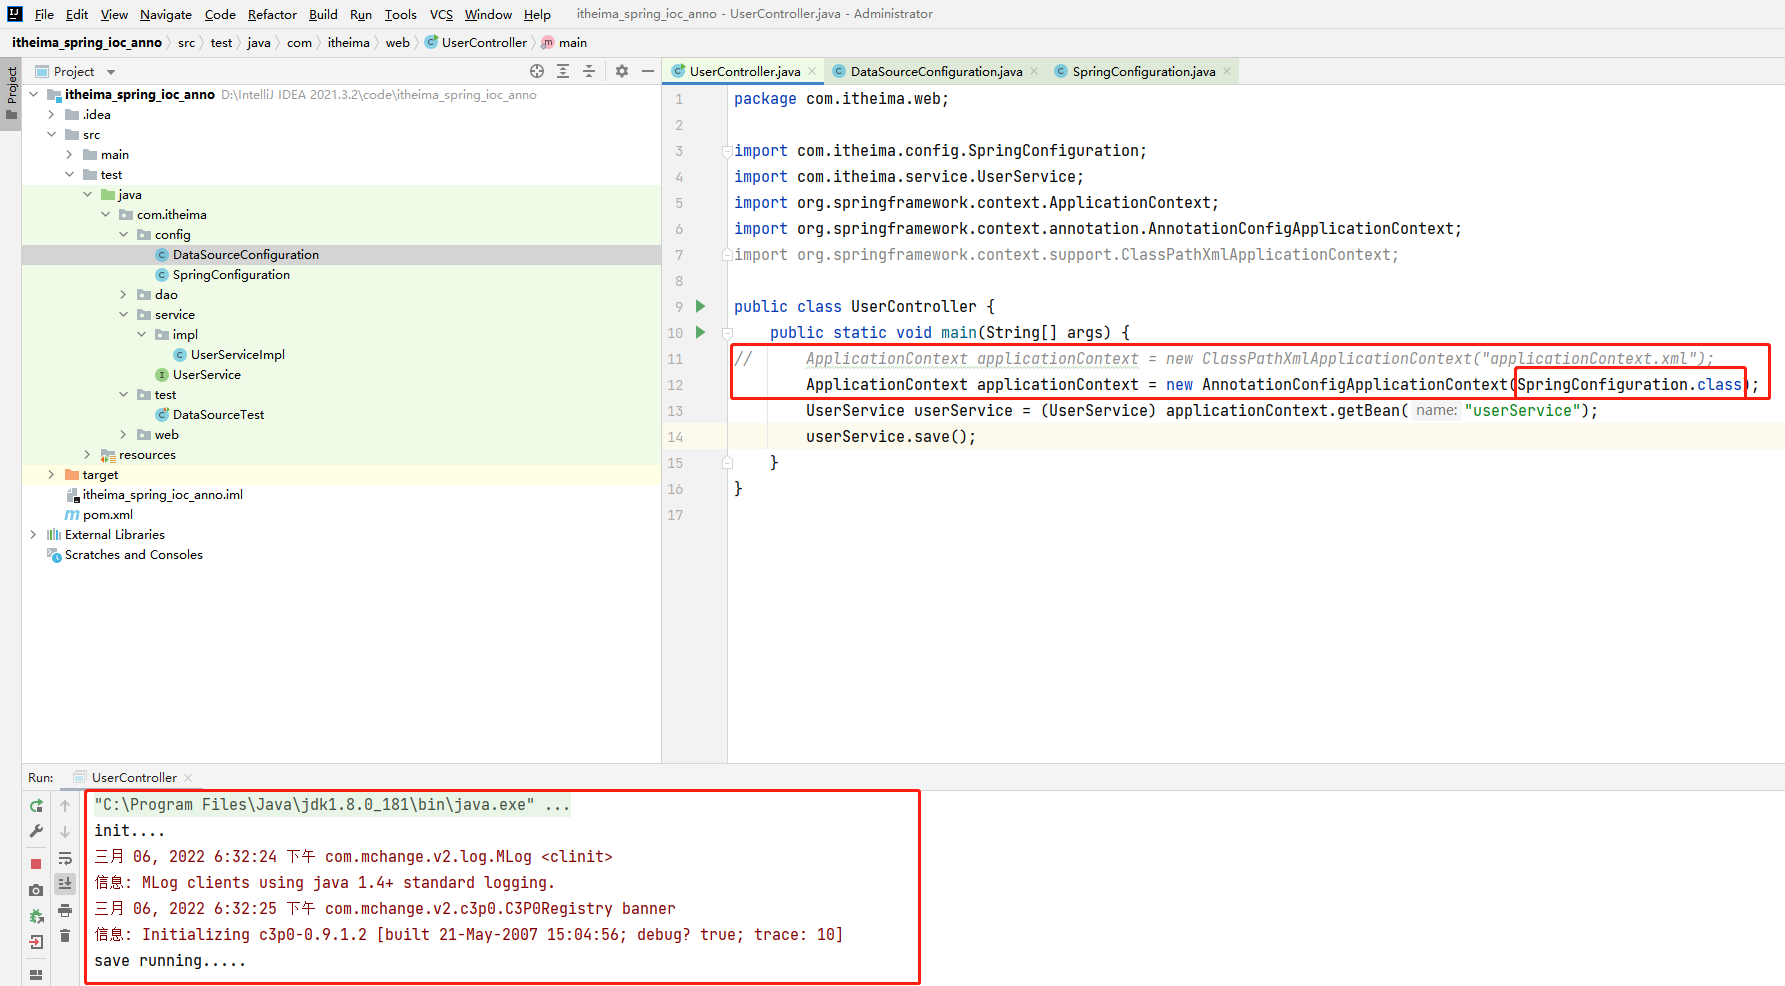Close the DataSourceConfiguration.java tab
This screenshot has width=1785, height=986.
click(1034, 71)
